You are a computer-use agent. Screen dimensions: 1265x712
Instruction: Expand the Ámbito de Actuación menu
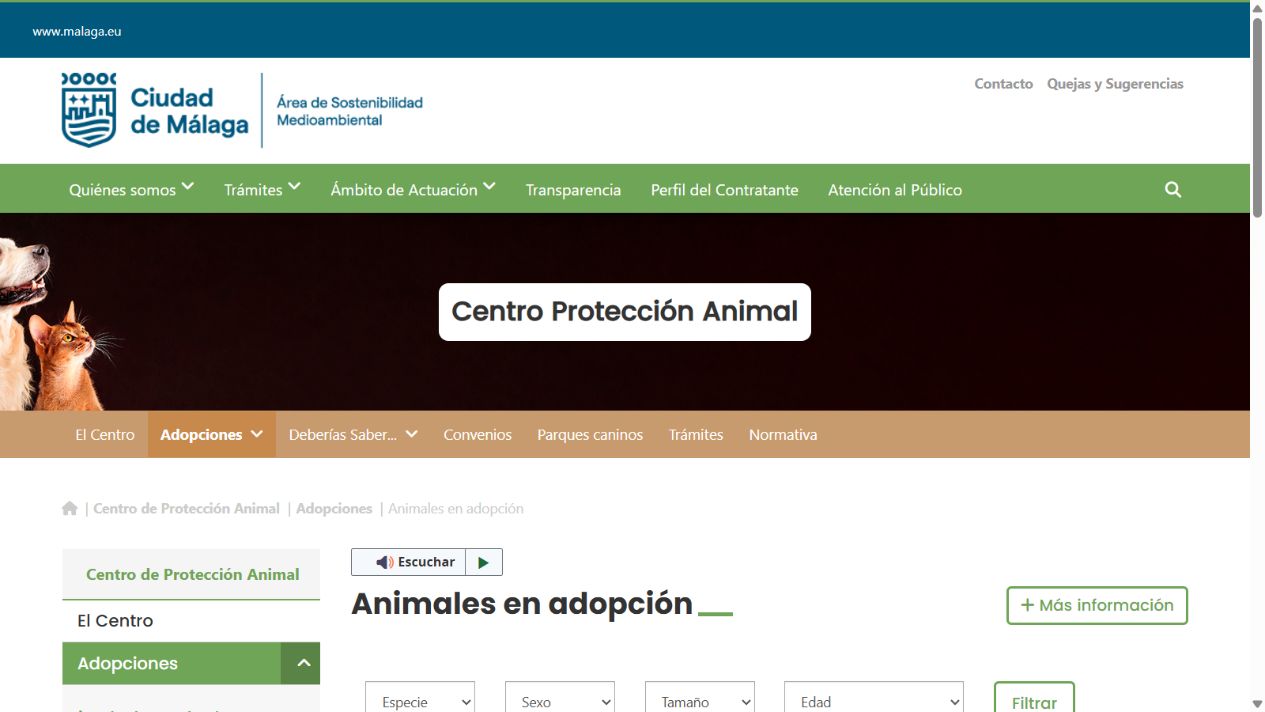413,189
